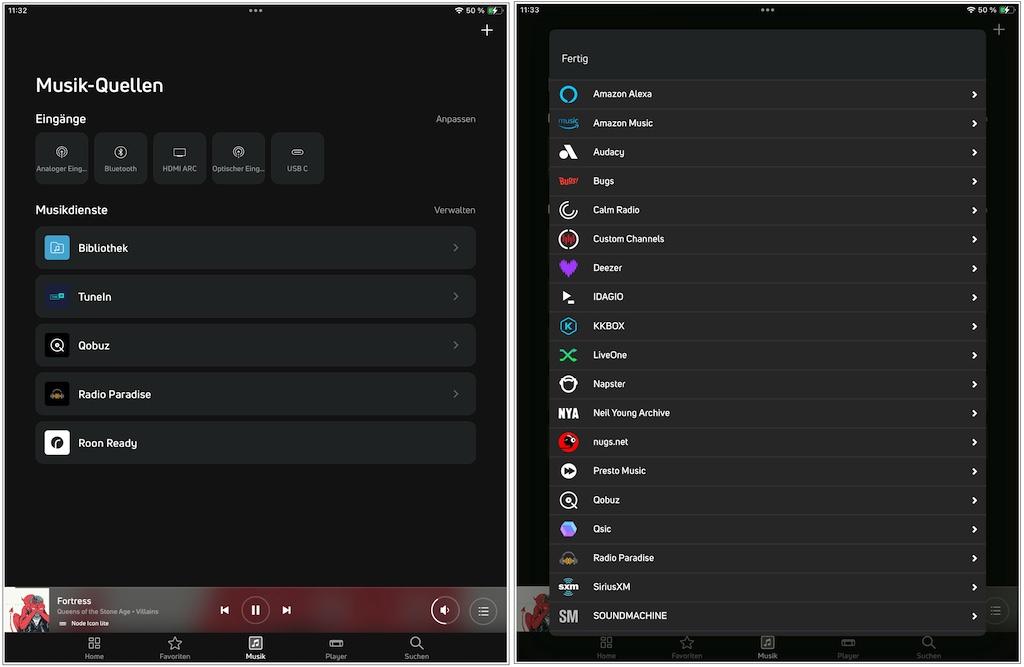
Task: Select the Analoger Eingang input tile
Action: click(x=61, y=158)
